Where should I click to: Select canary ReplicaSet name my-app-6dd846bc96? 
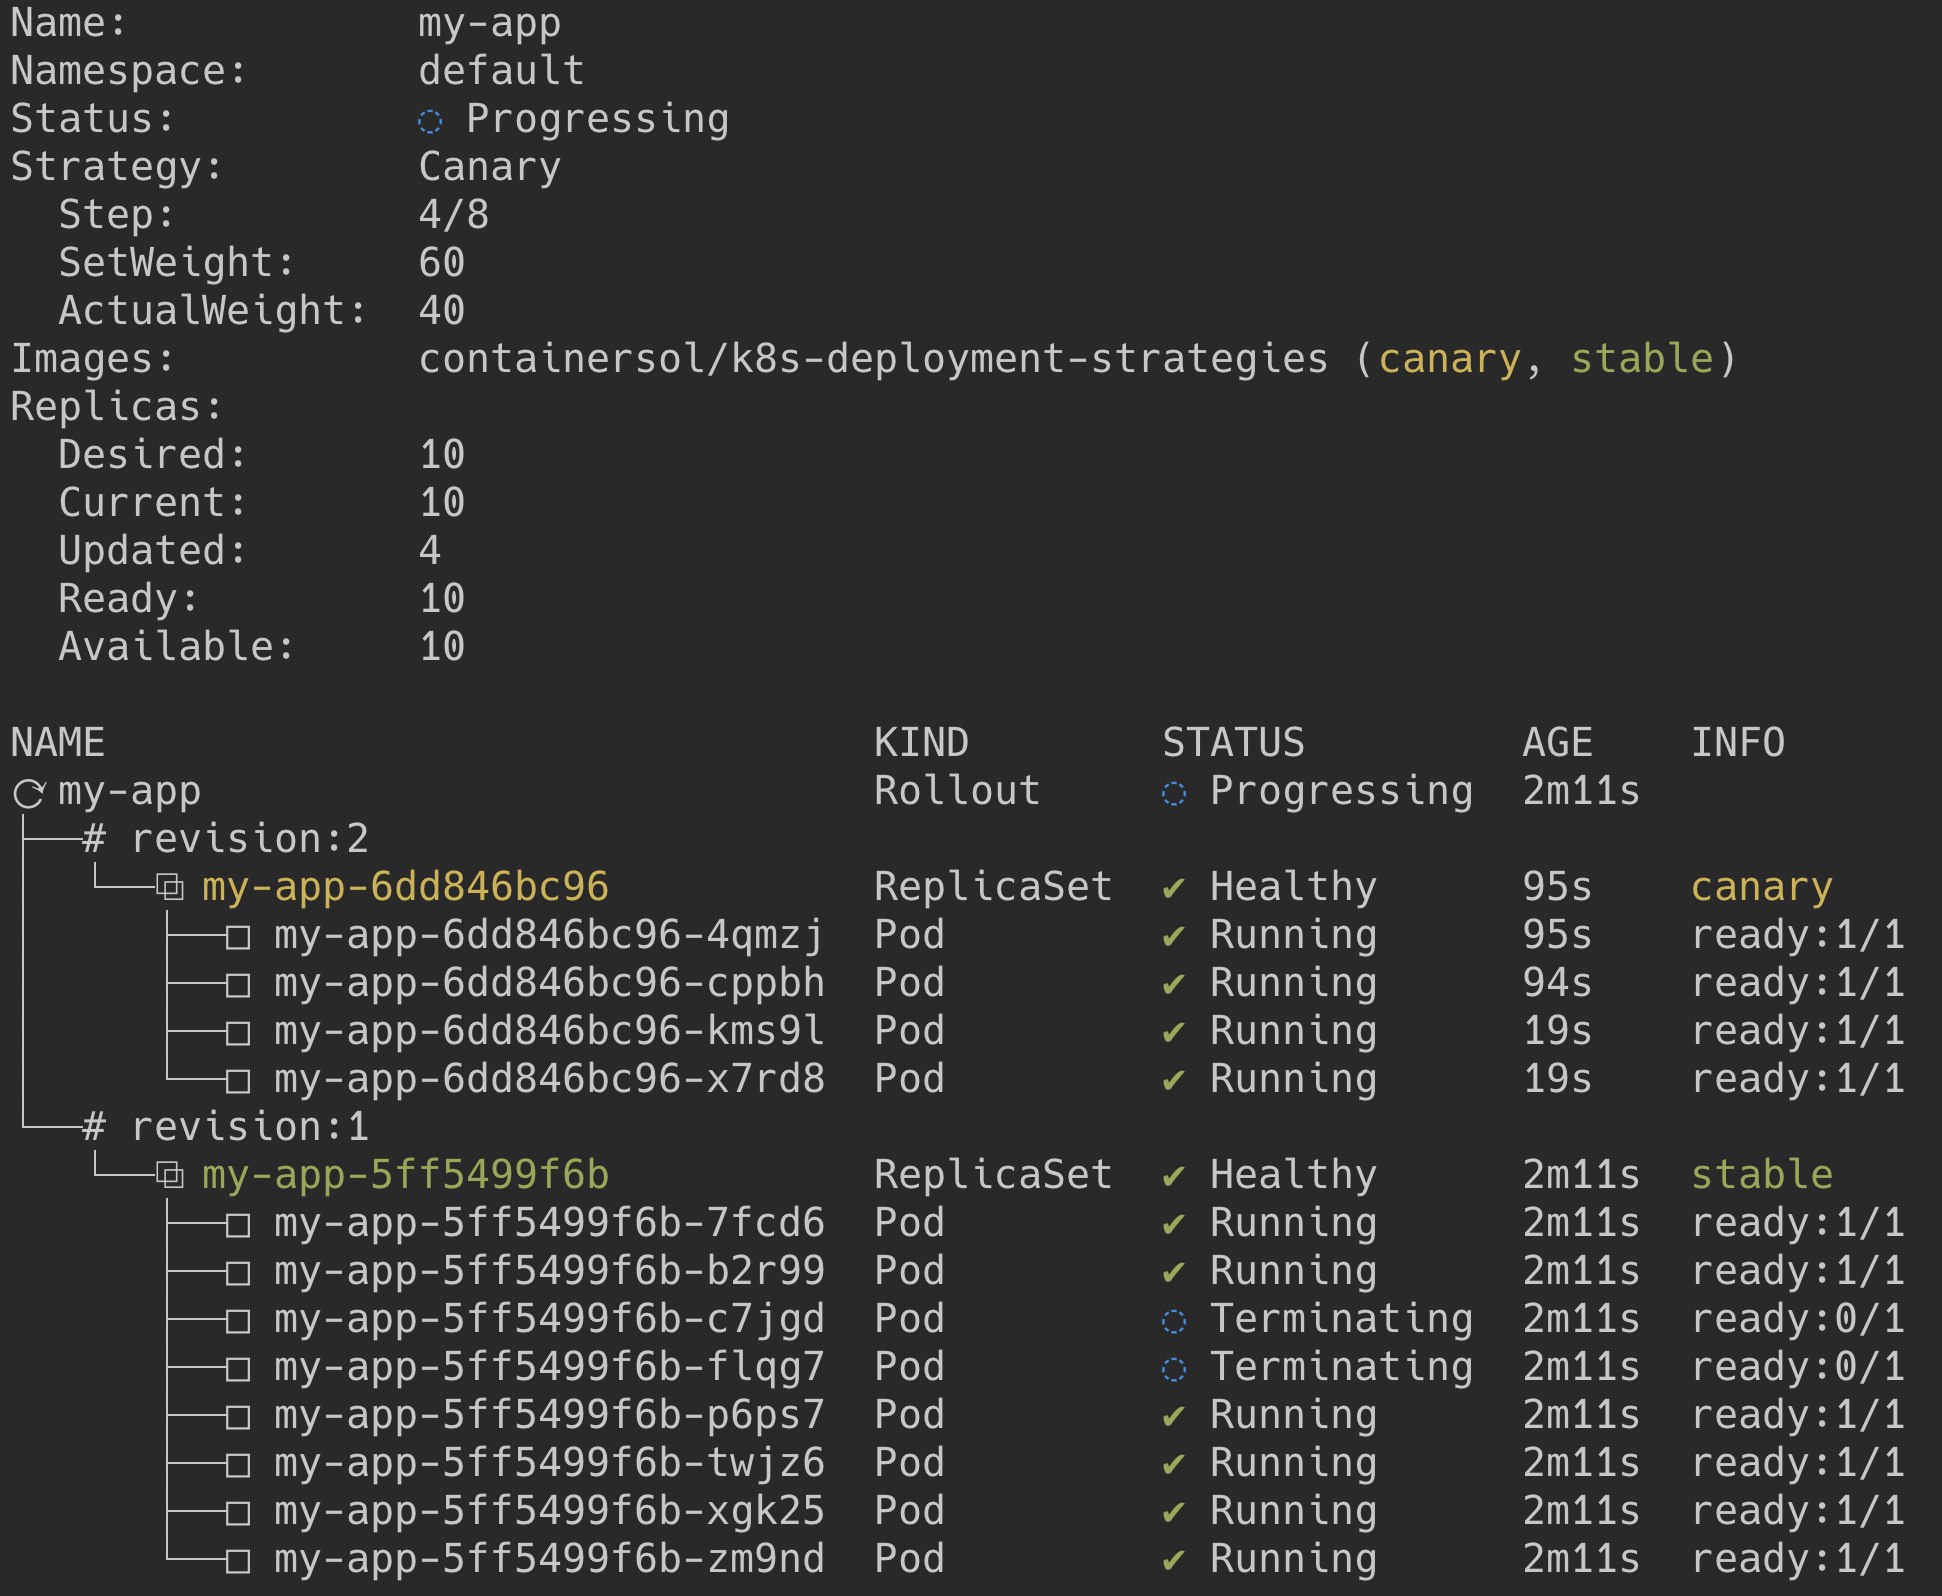tap(405, 887)
